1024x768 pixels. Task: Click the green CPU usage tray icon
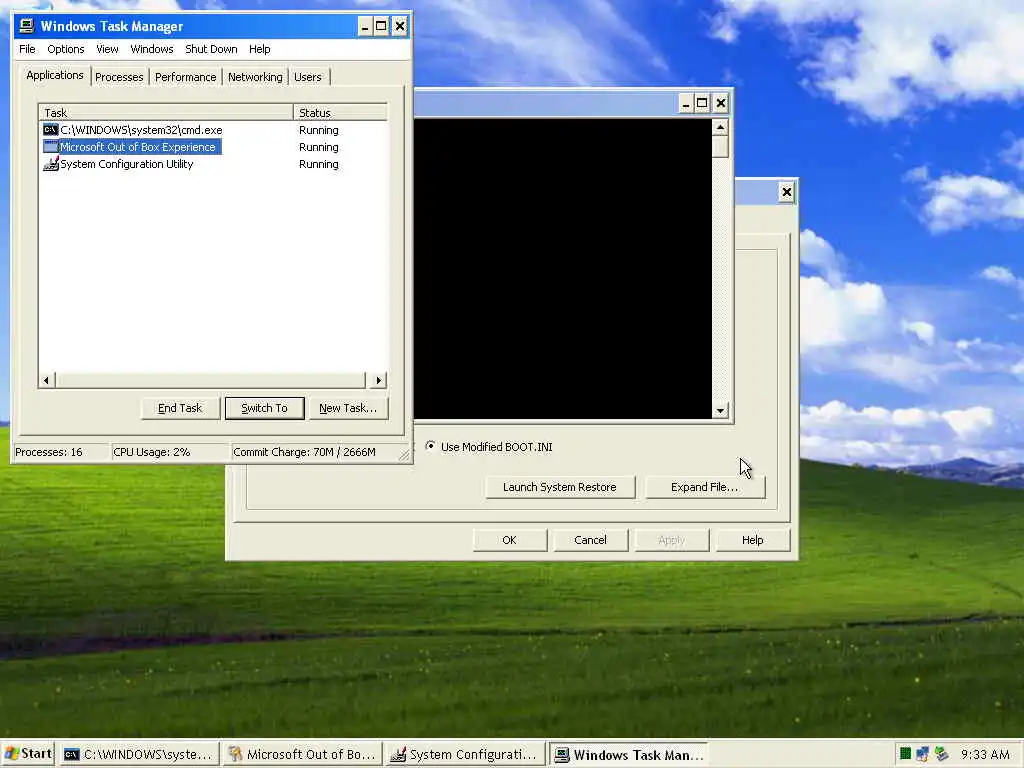click(905, 754)
